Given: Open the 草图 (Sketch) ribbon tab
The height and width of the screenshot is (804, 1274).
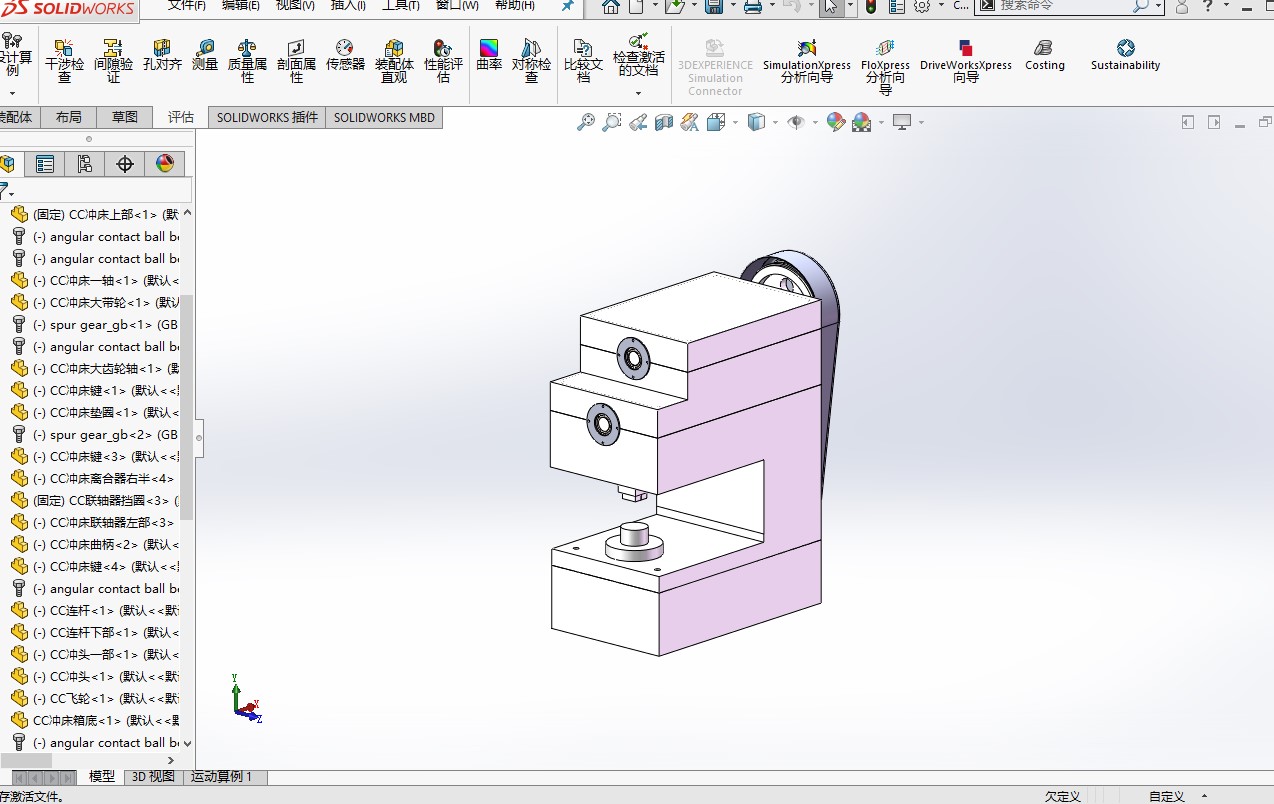Looking at the screenshot, I should [x=125, y=117].
